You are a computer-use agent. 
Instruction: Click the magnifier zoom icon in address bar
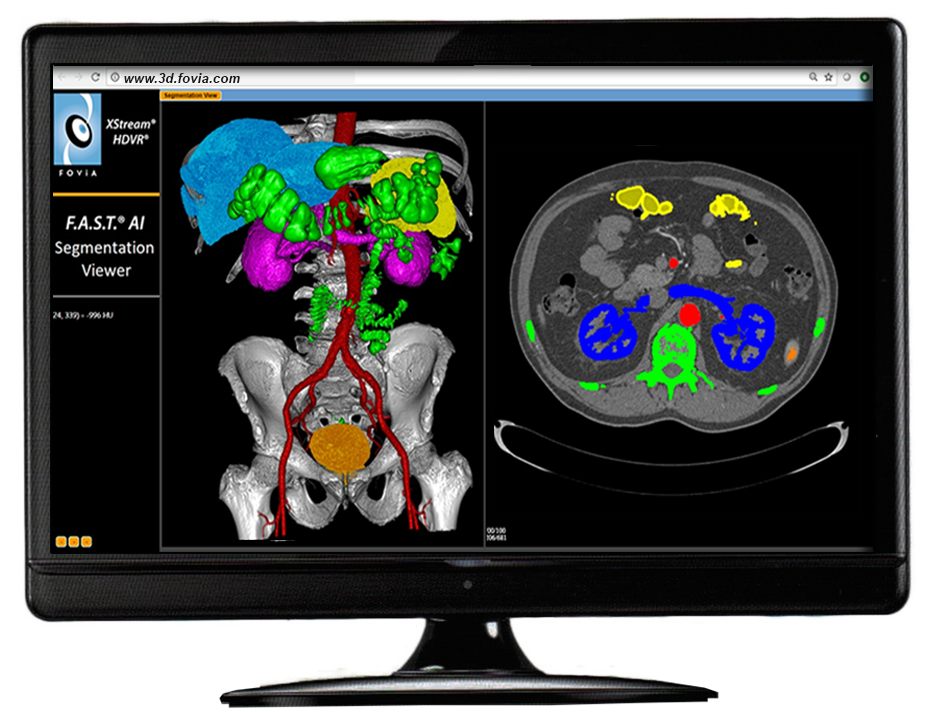[813, 77]
